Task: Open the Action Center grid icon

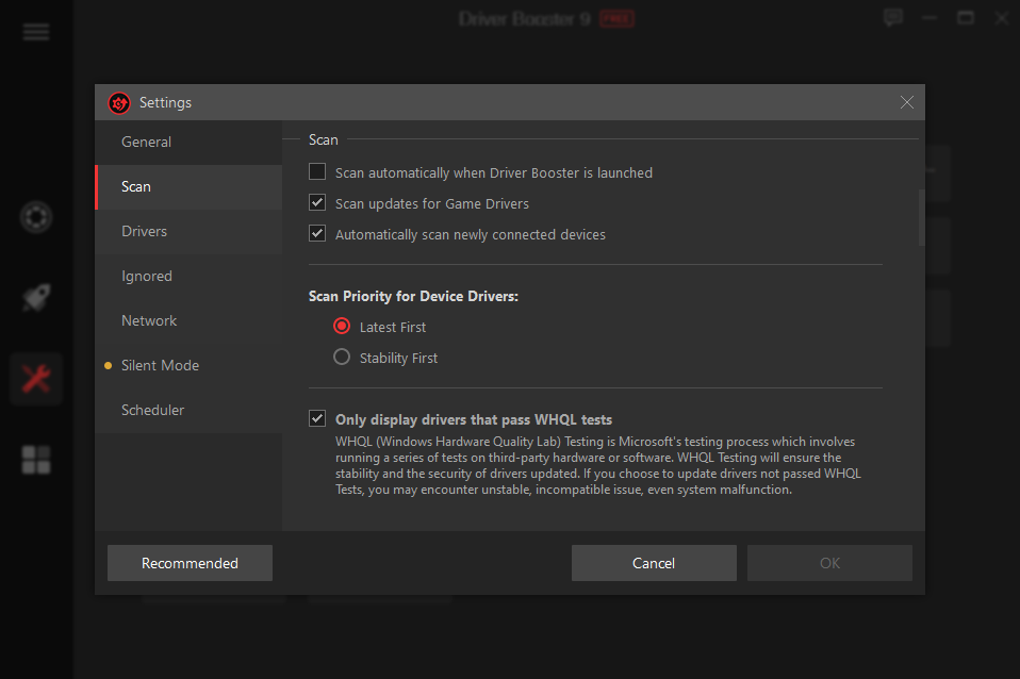Action: click(36, 460)
